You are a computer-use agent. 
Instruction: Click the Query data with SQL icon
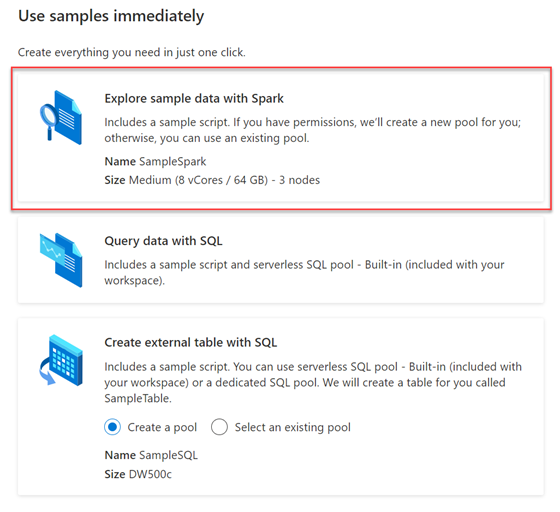[x=61, y=260]
